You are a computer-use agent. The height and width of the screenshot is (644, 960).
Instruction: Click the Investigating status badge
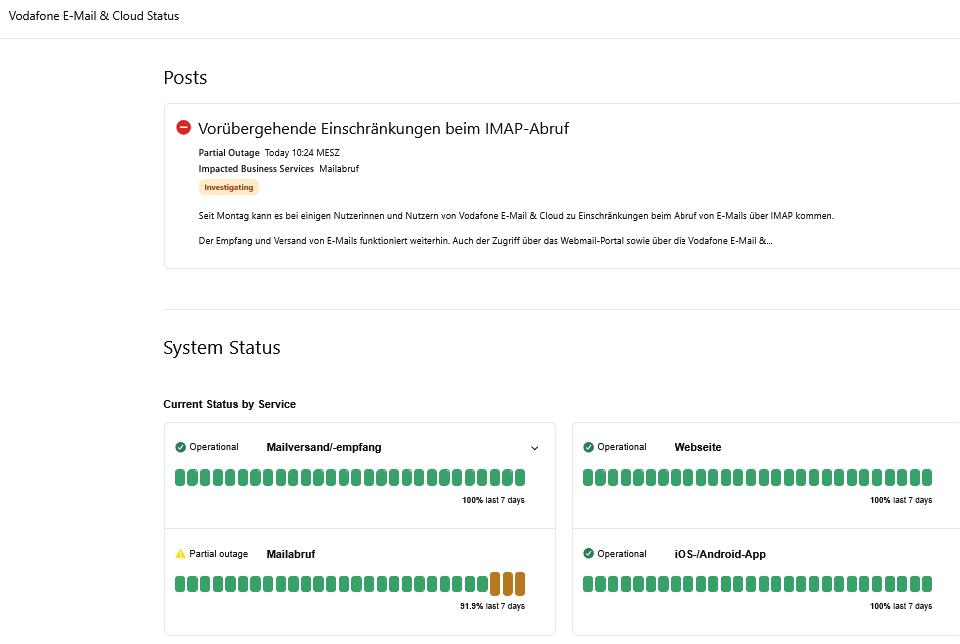229,187
